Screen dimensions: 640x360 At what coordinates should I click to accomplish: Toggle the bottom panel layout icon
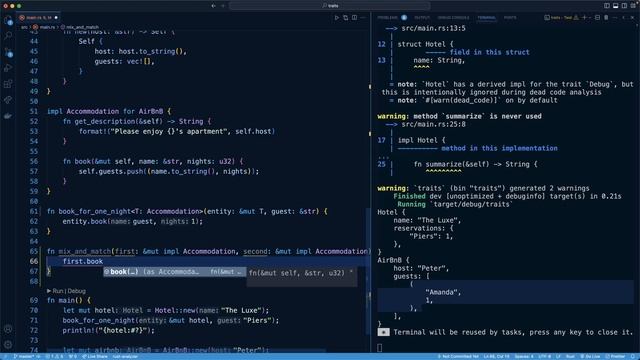point(616,6)
